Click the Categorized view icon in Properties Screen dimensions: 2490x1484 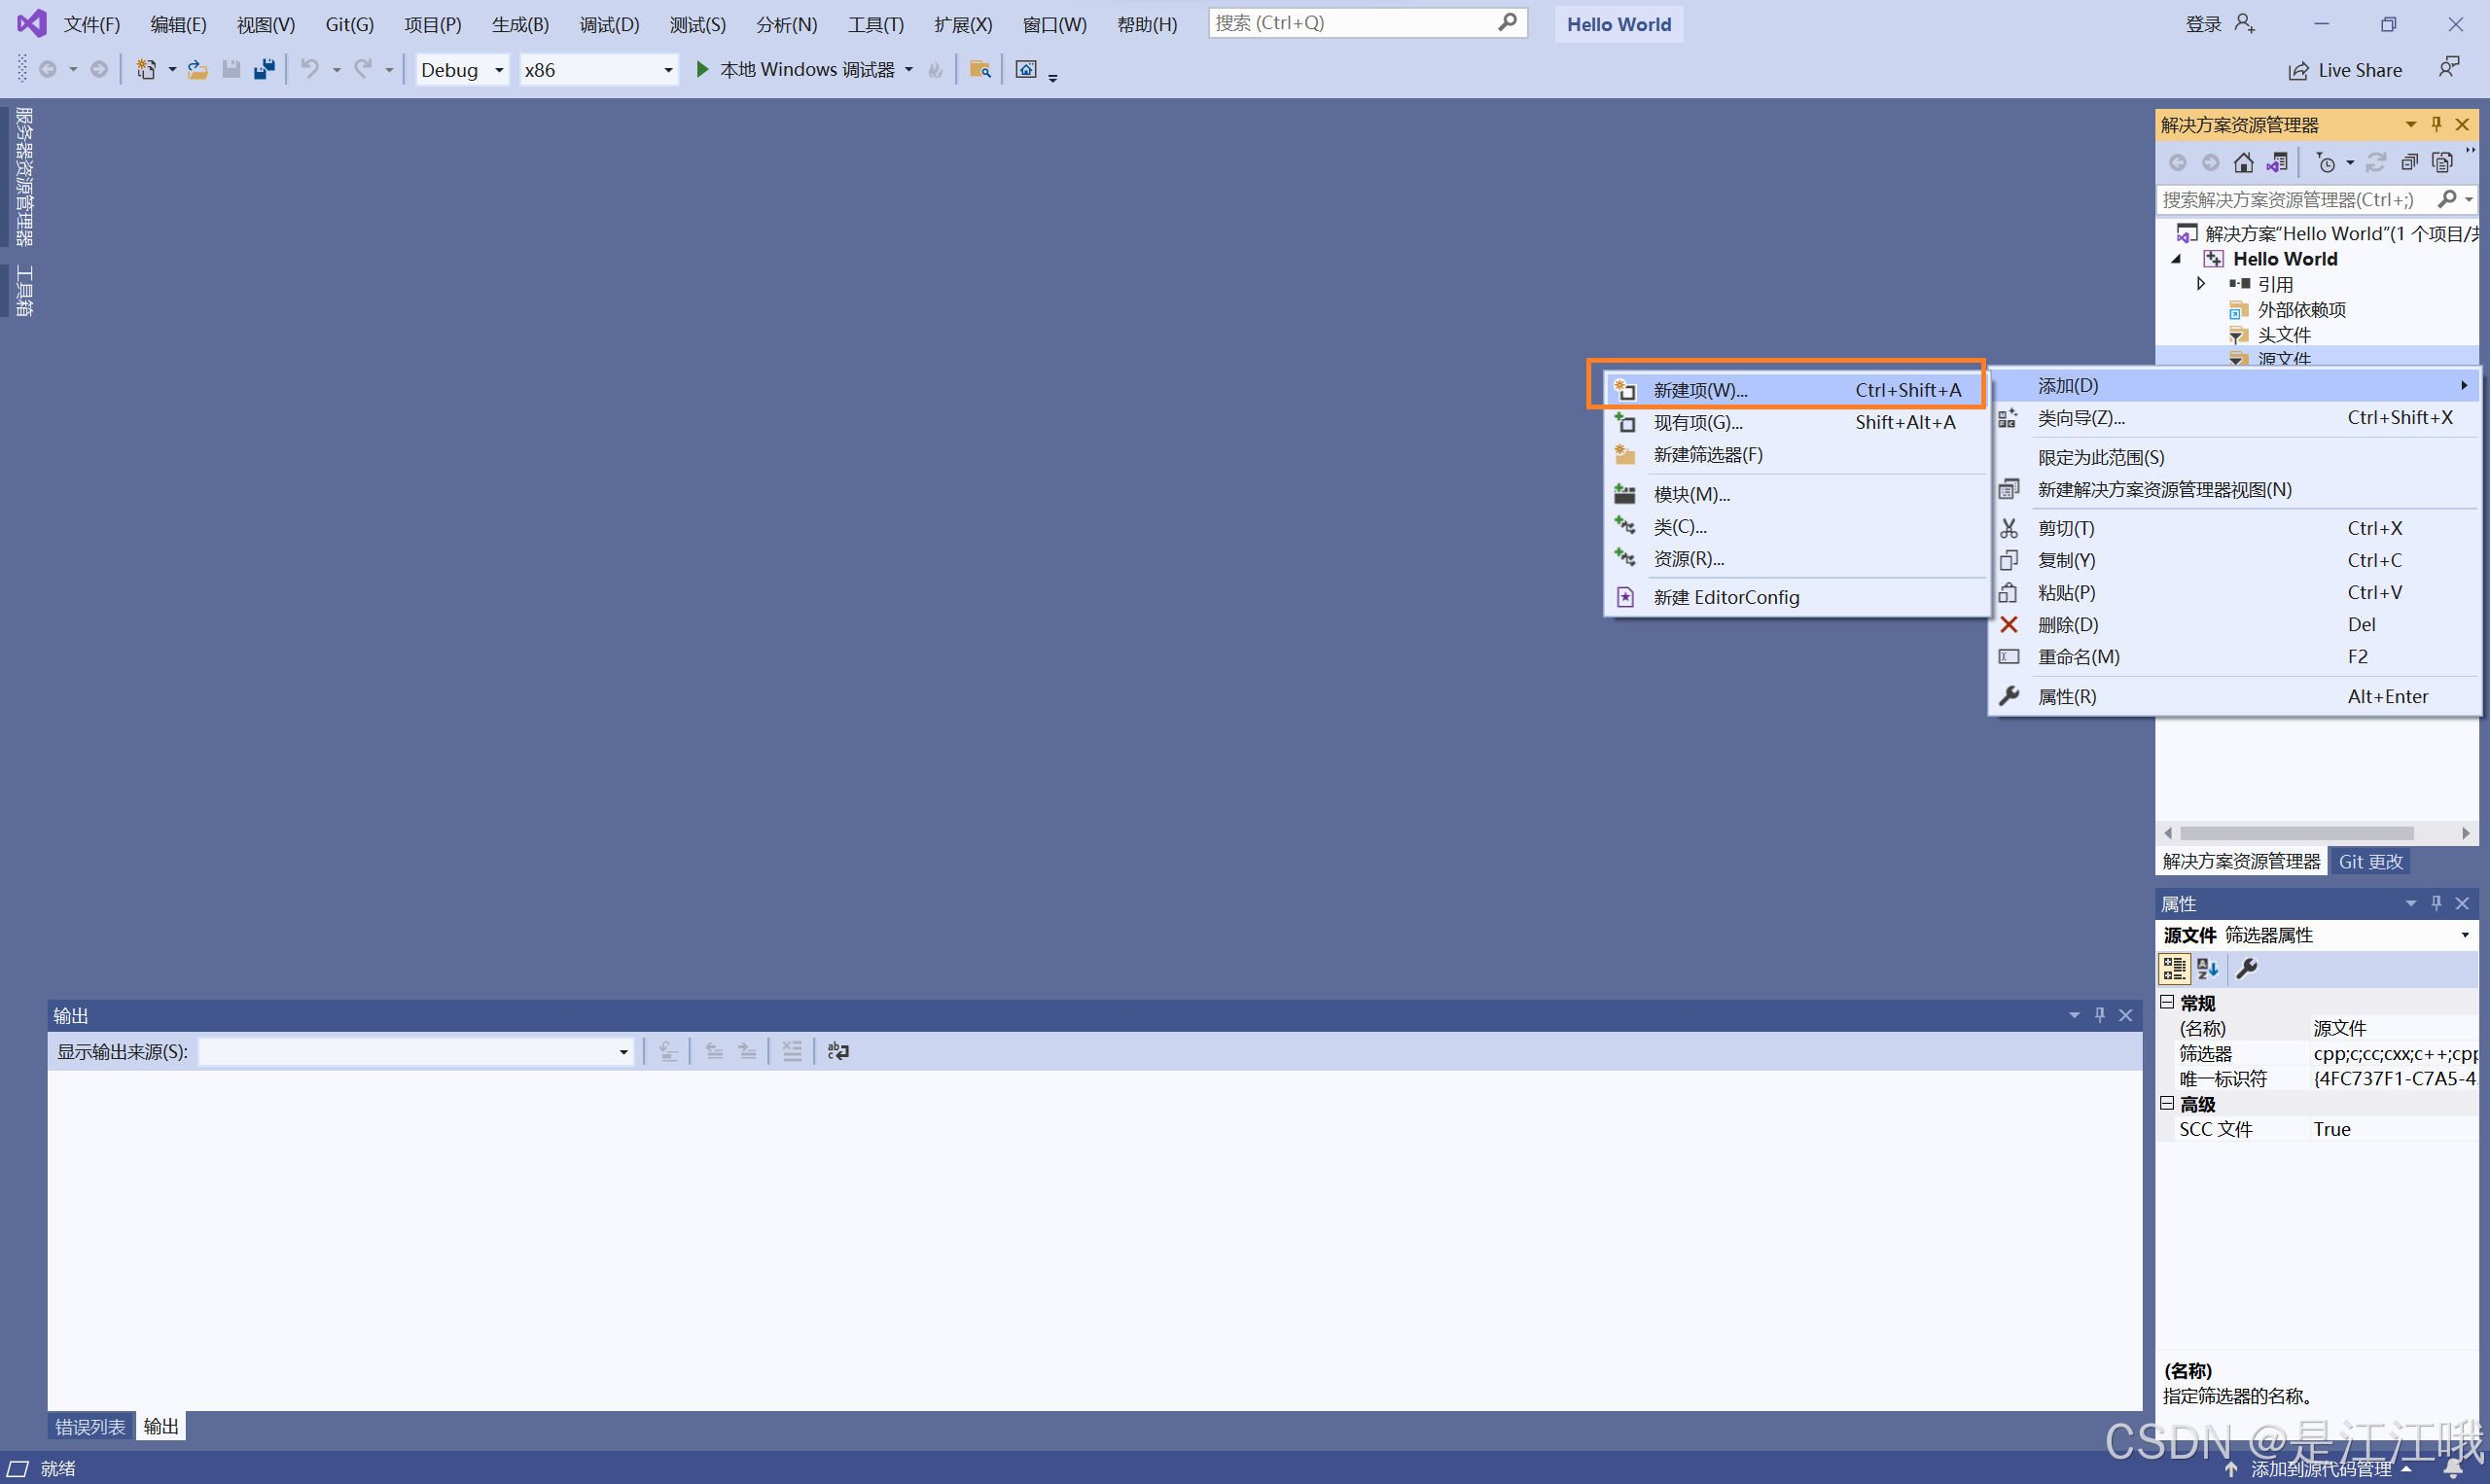(2173, 968)
